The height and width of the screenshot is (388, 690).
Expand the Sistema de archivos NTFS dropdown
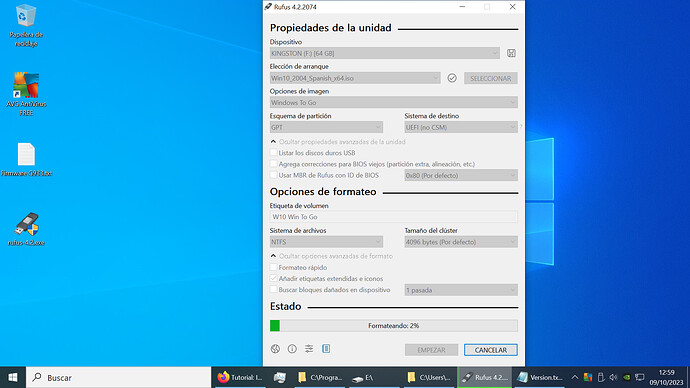point(326,242)
